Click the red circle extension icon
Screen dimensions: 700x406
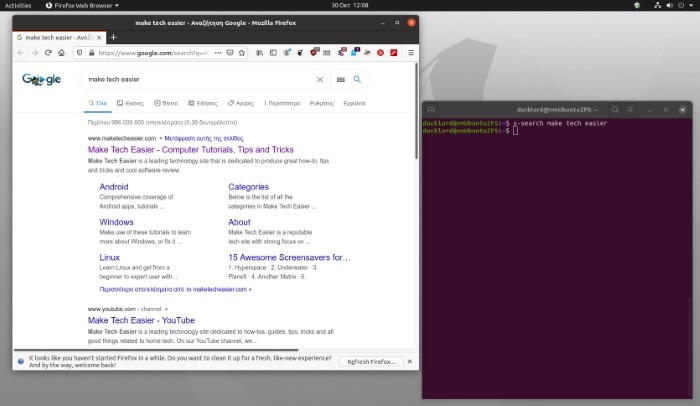click(x=380, y=53)
